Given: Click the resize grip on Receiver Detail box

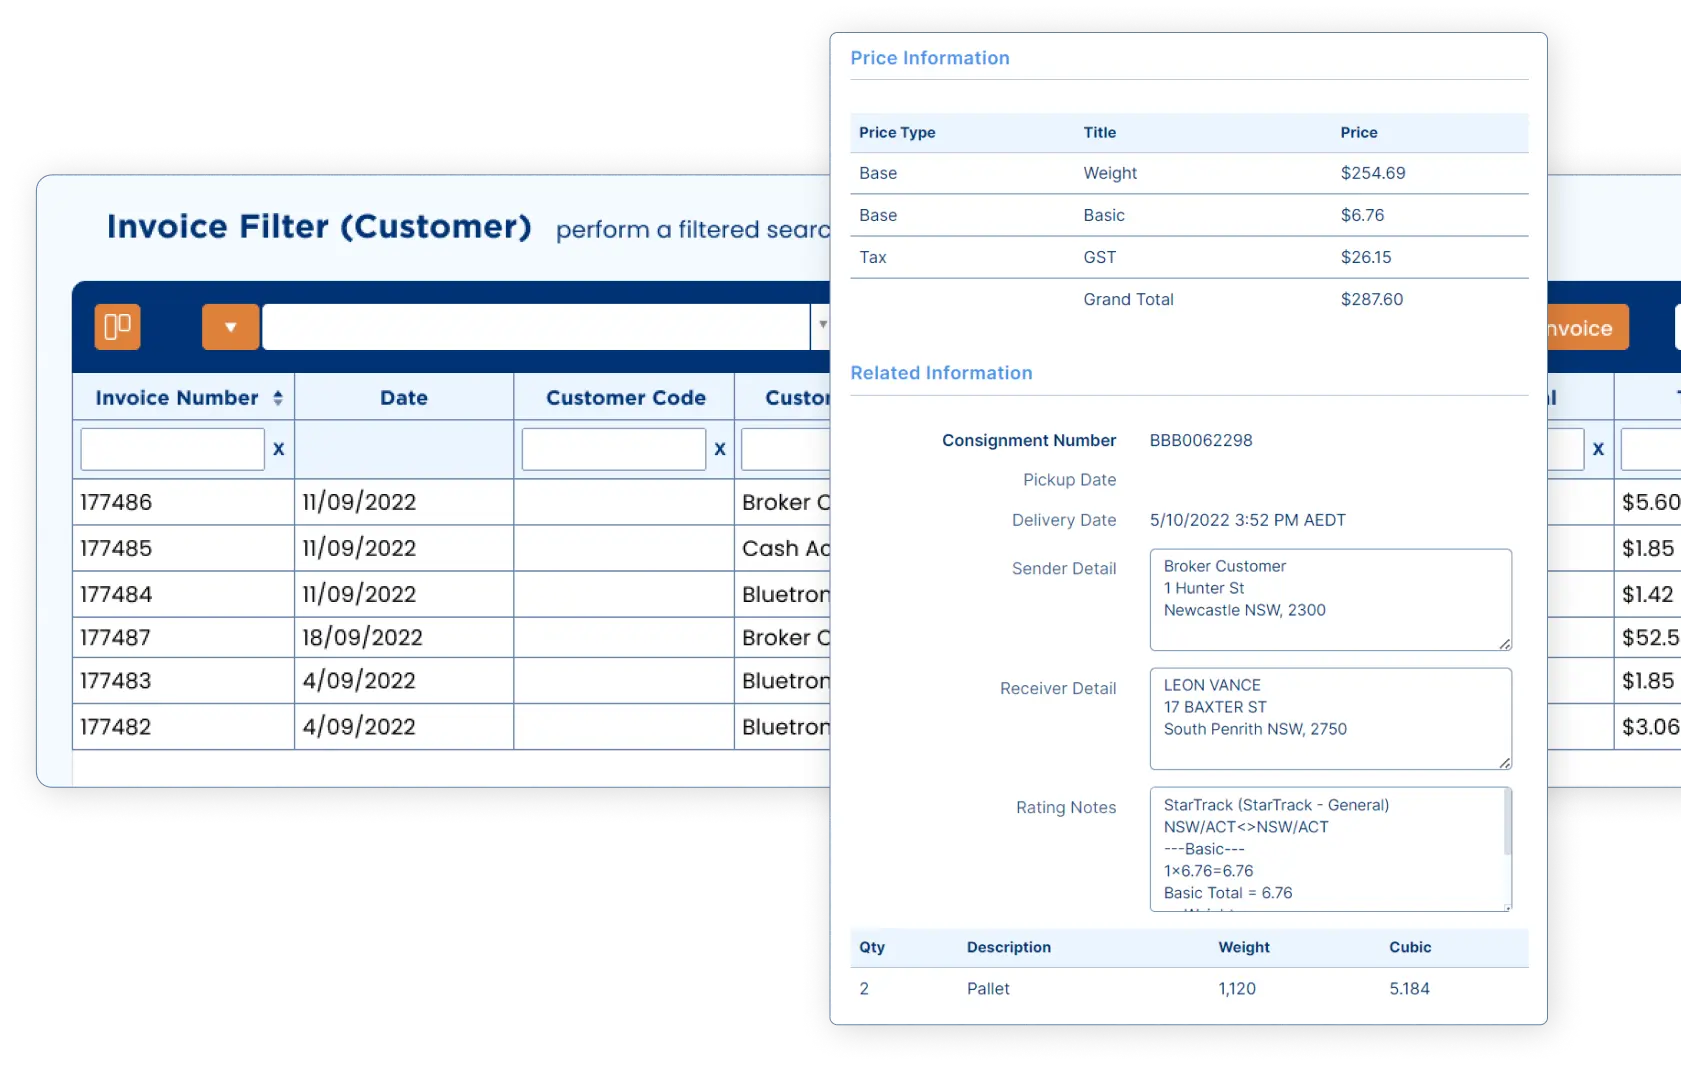Looking at the screenshot, I should (x=1503, y=765).
